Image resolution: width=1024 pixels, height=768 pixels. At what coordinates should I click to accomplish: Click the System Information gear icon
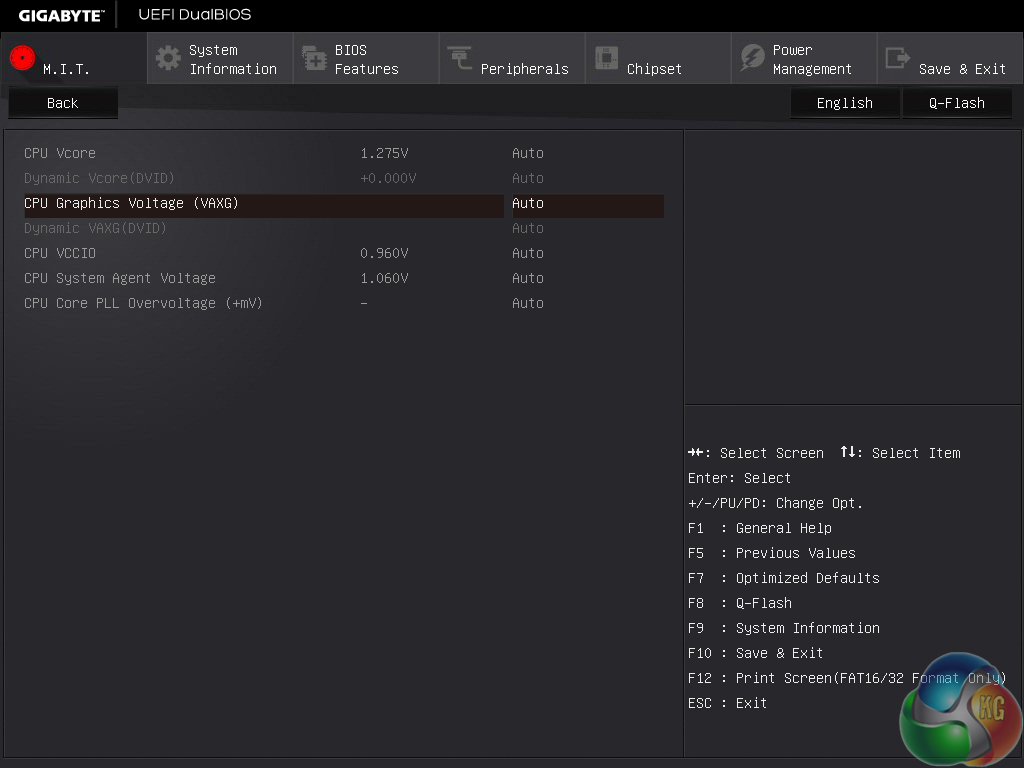tap(168, 58)
